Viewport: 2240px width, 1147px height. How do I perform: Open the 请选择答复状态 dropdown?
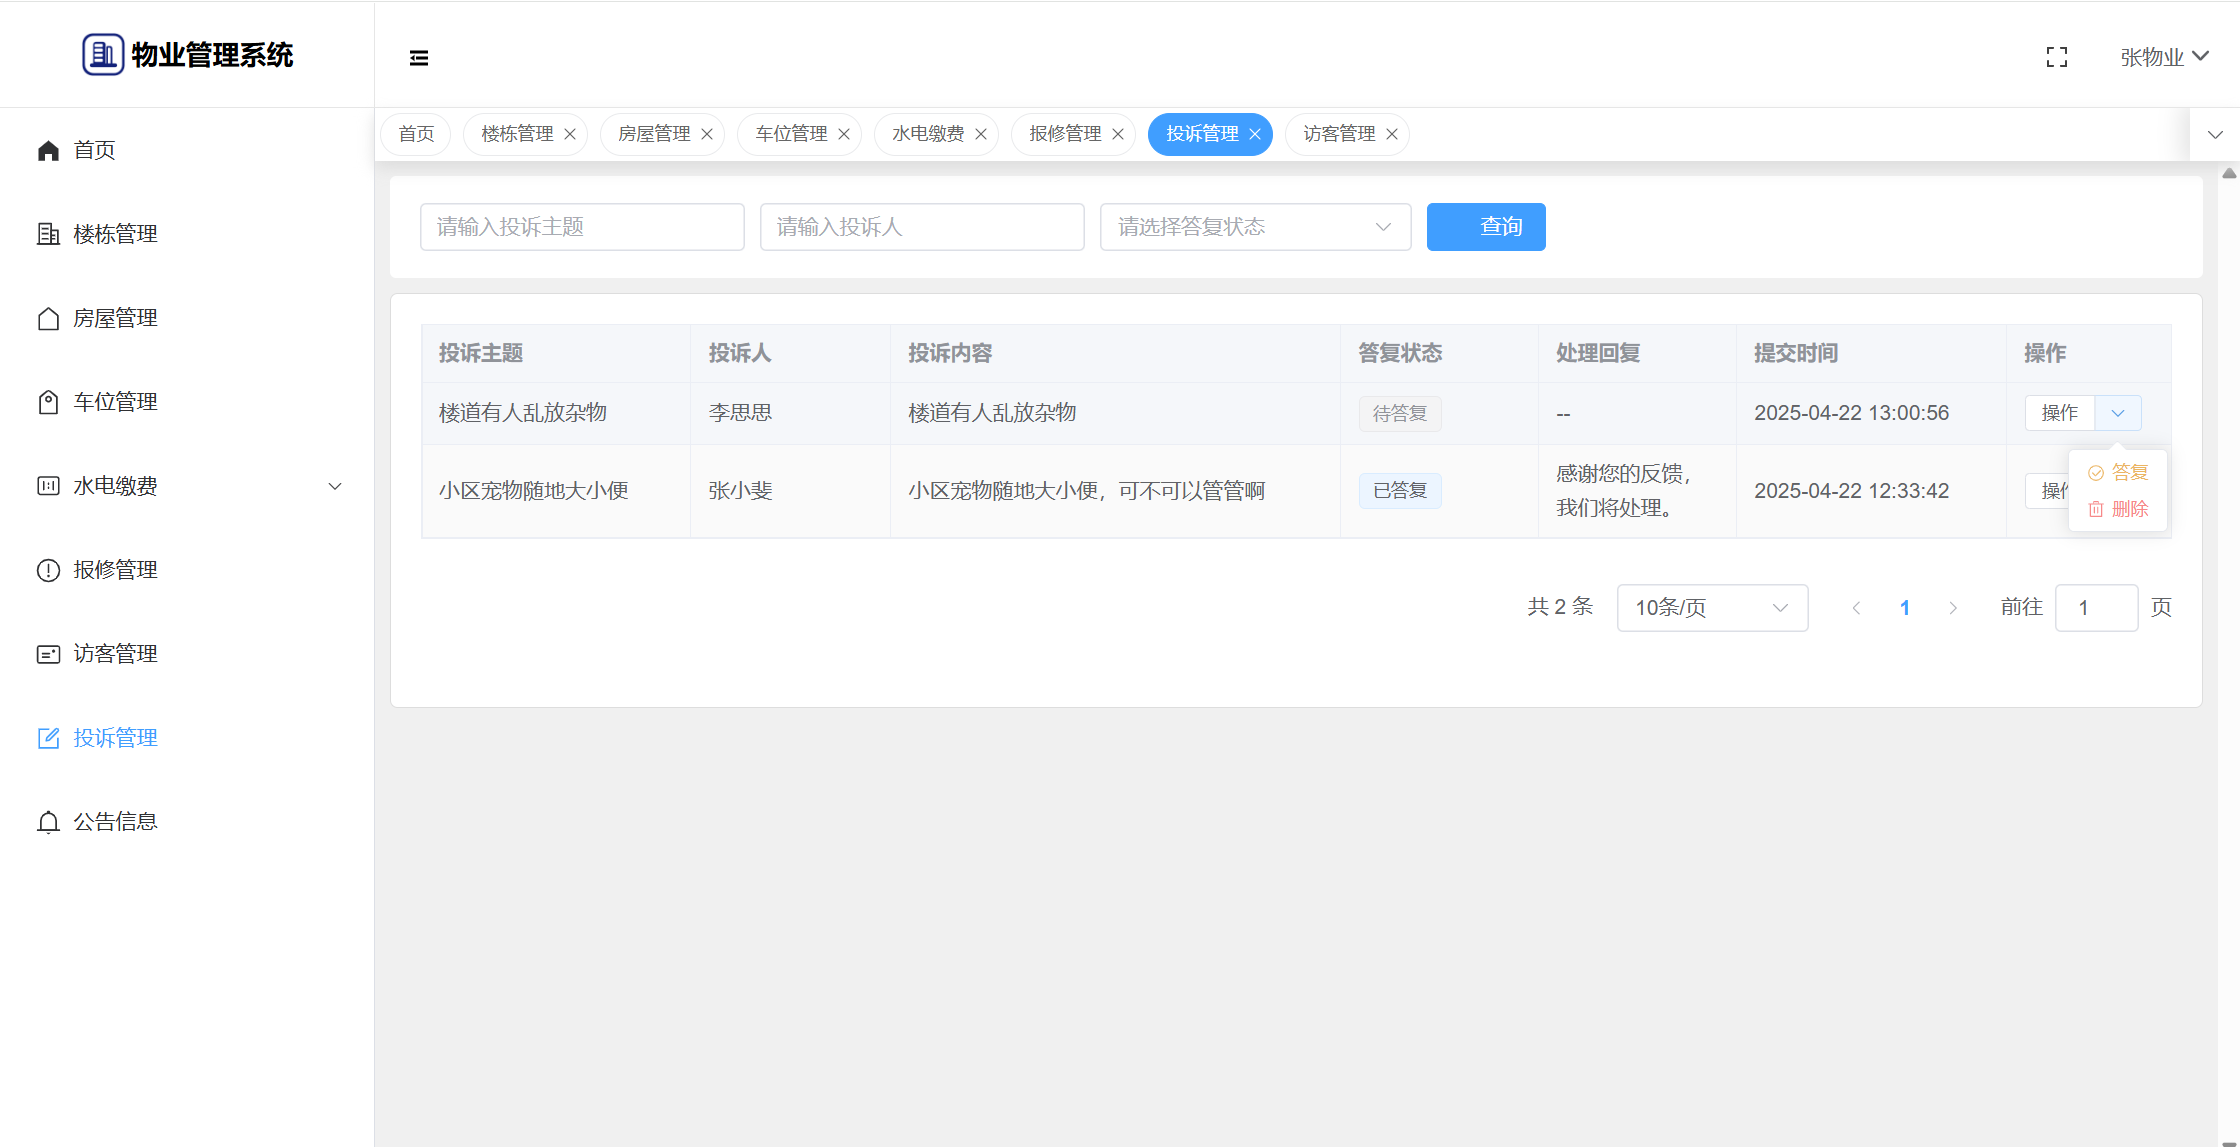pyautogui.click(x=1255, y=227)
